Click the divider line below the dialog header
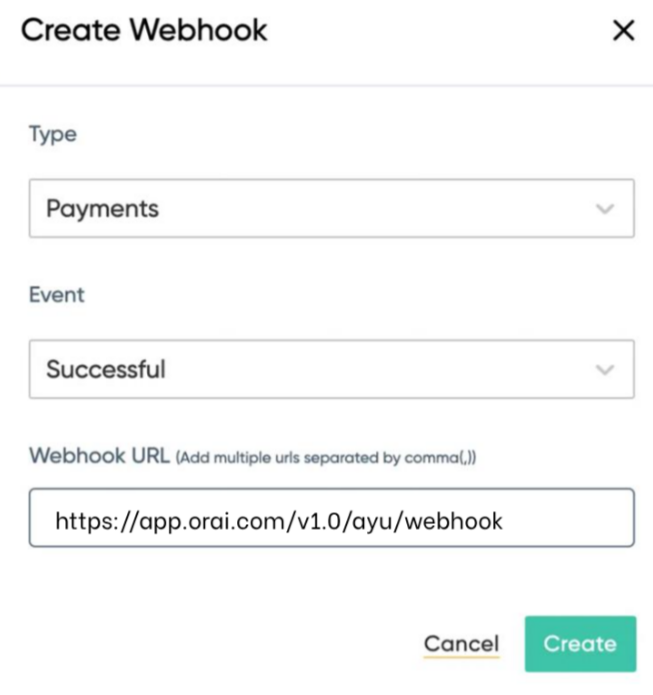 click(326, 86)
